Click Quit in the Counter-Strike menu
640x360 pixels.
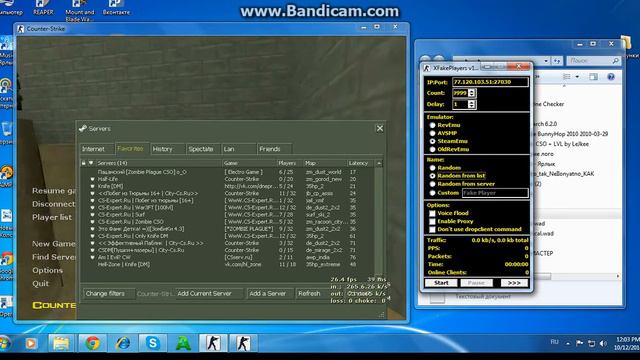point(40,283)
